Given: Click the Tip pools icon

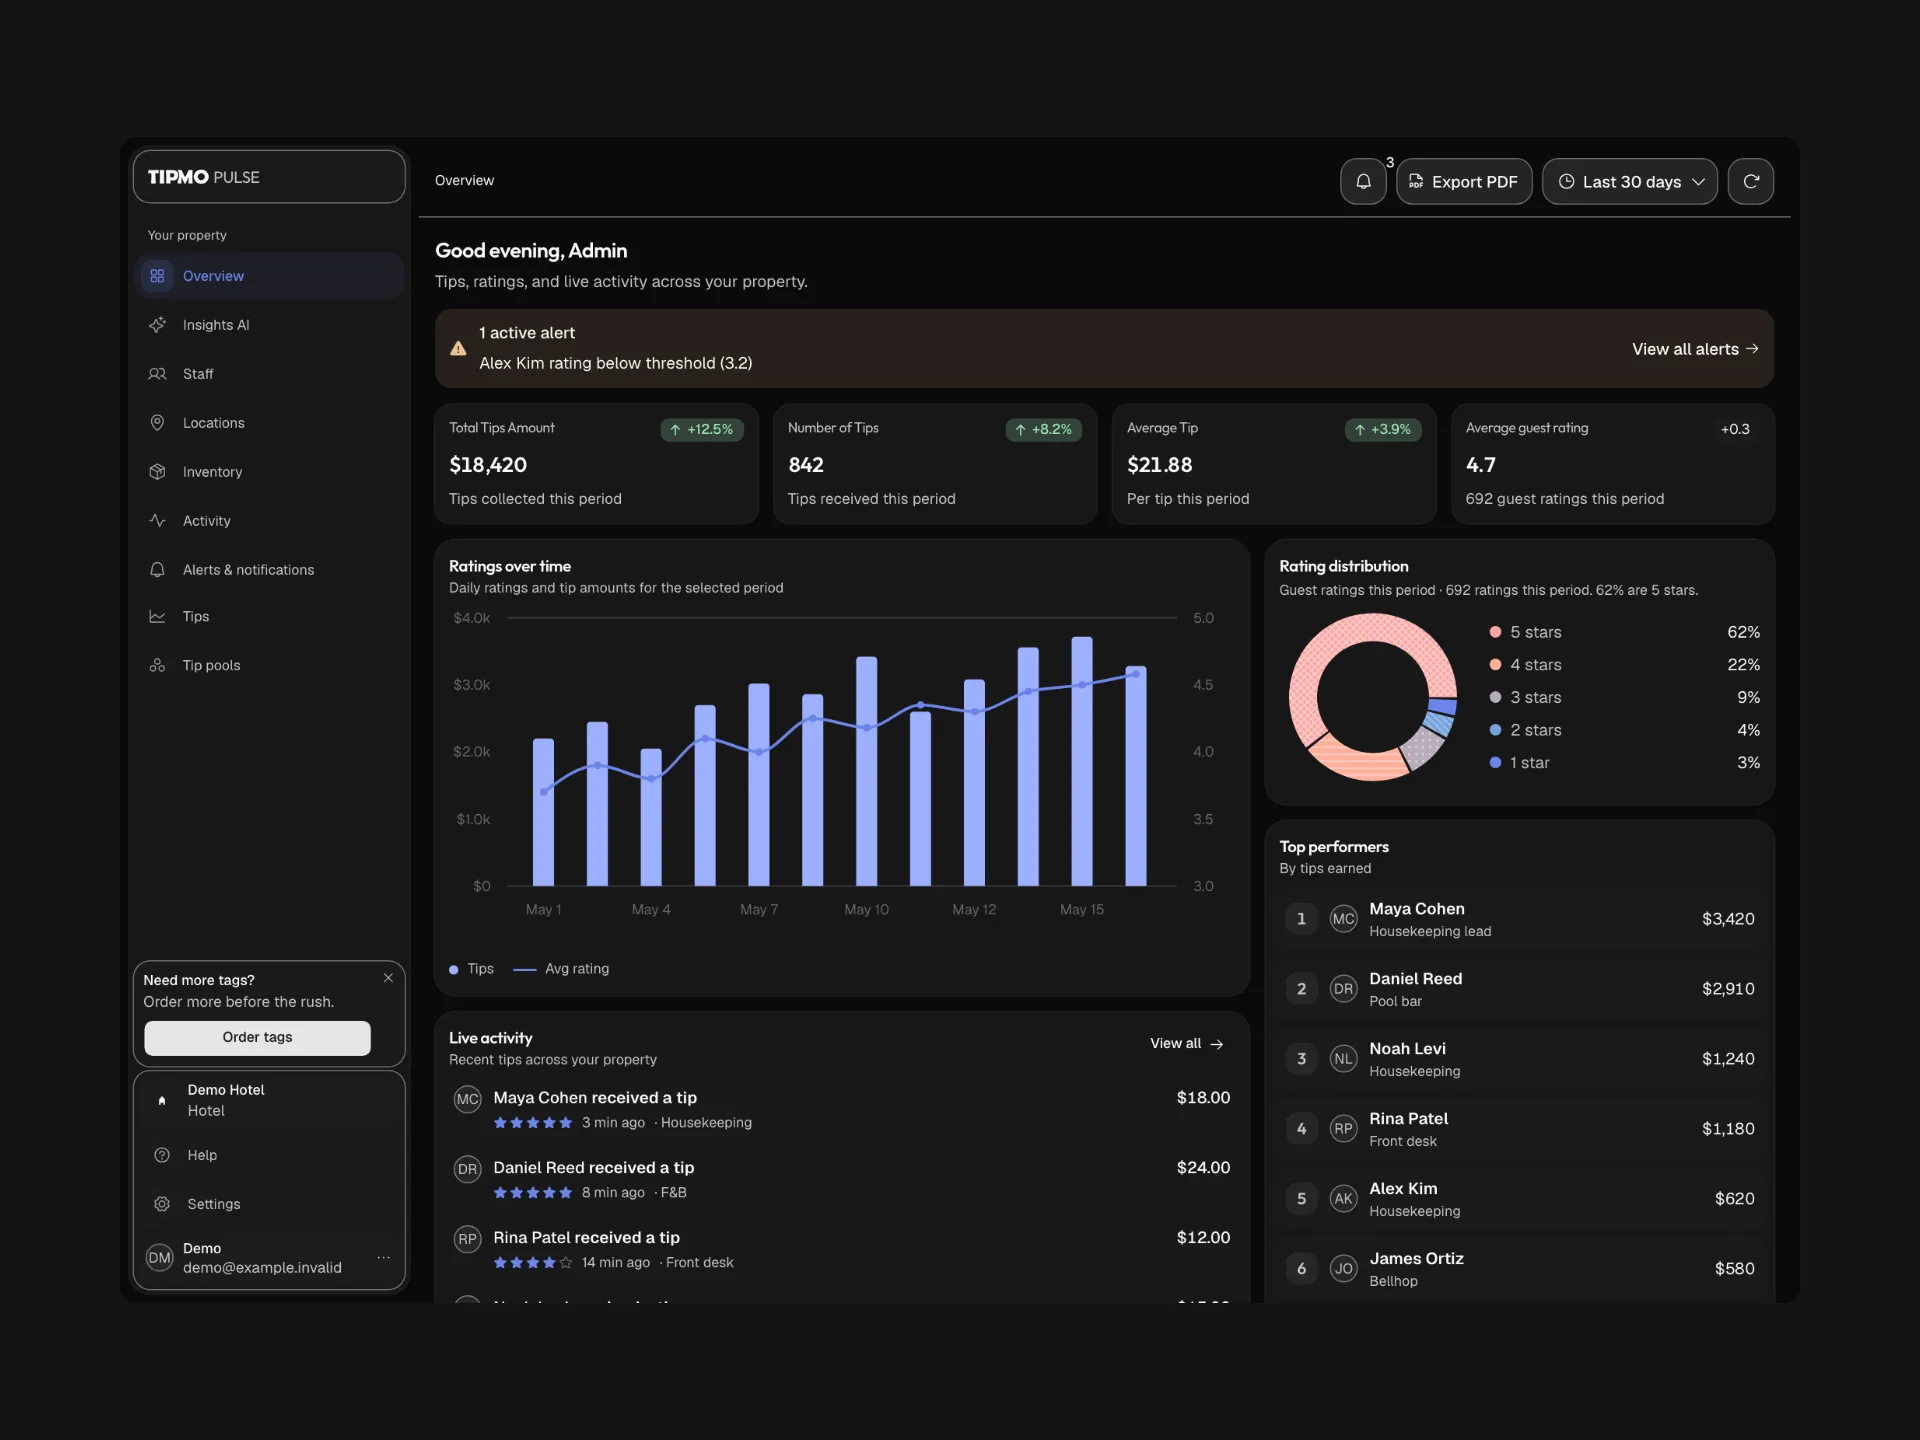Looking at the screenshot, I should pyautogui.click(x=157, y=666).
